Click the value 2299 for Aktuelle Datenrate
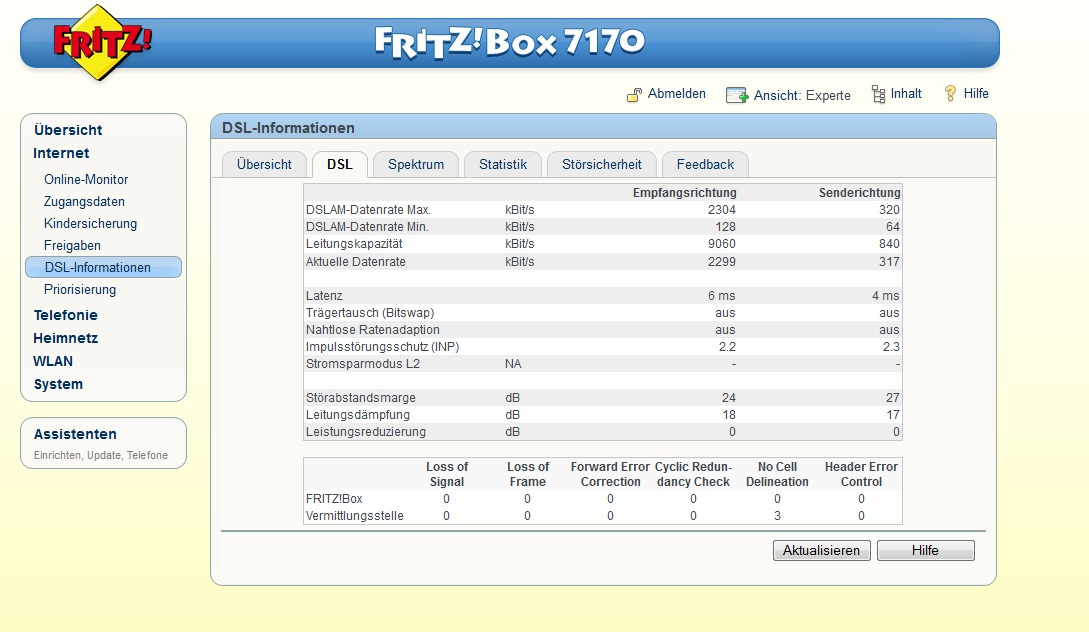 (x=722, y=262)
